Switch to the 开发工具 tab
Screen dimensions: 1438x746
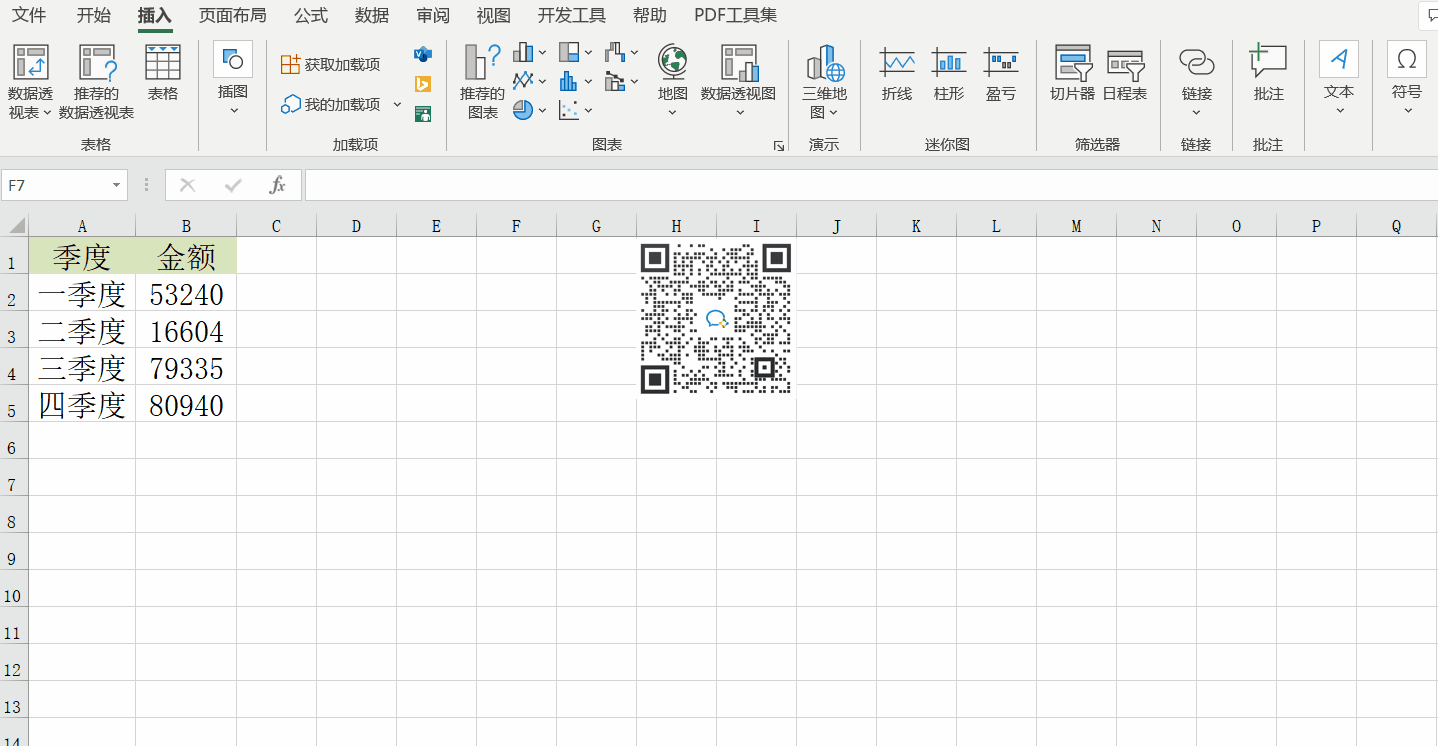[572, 16]
